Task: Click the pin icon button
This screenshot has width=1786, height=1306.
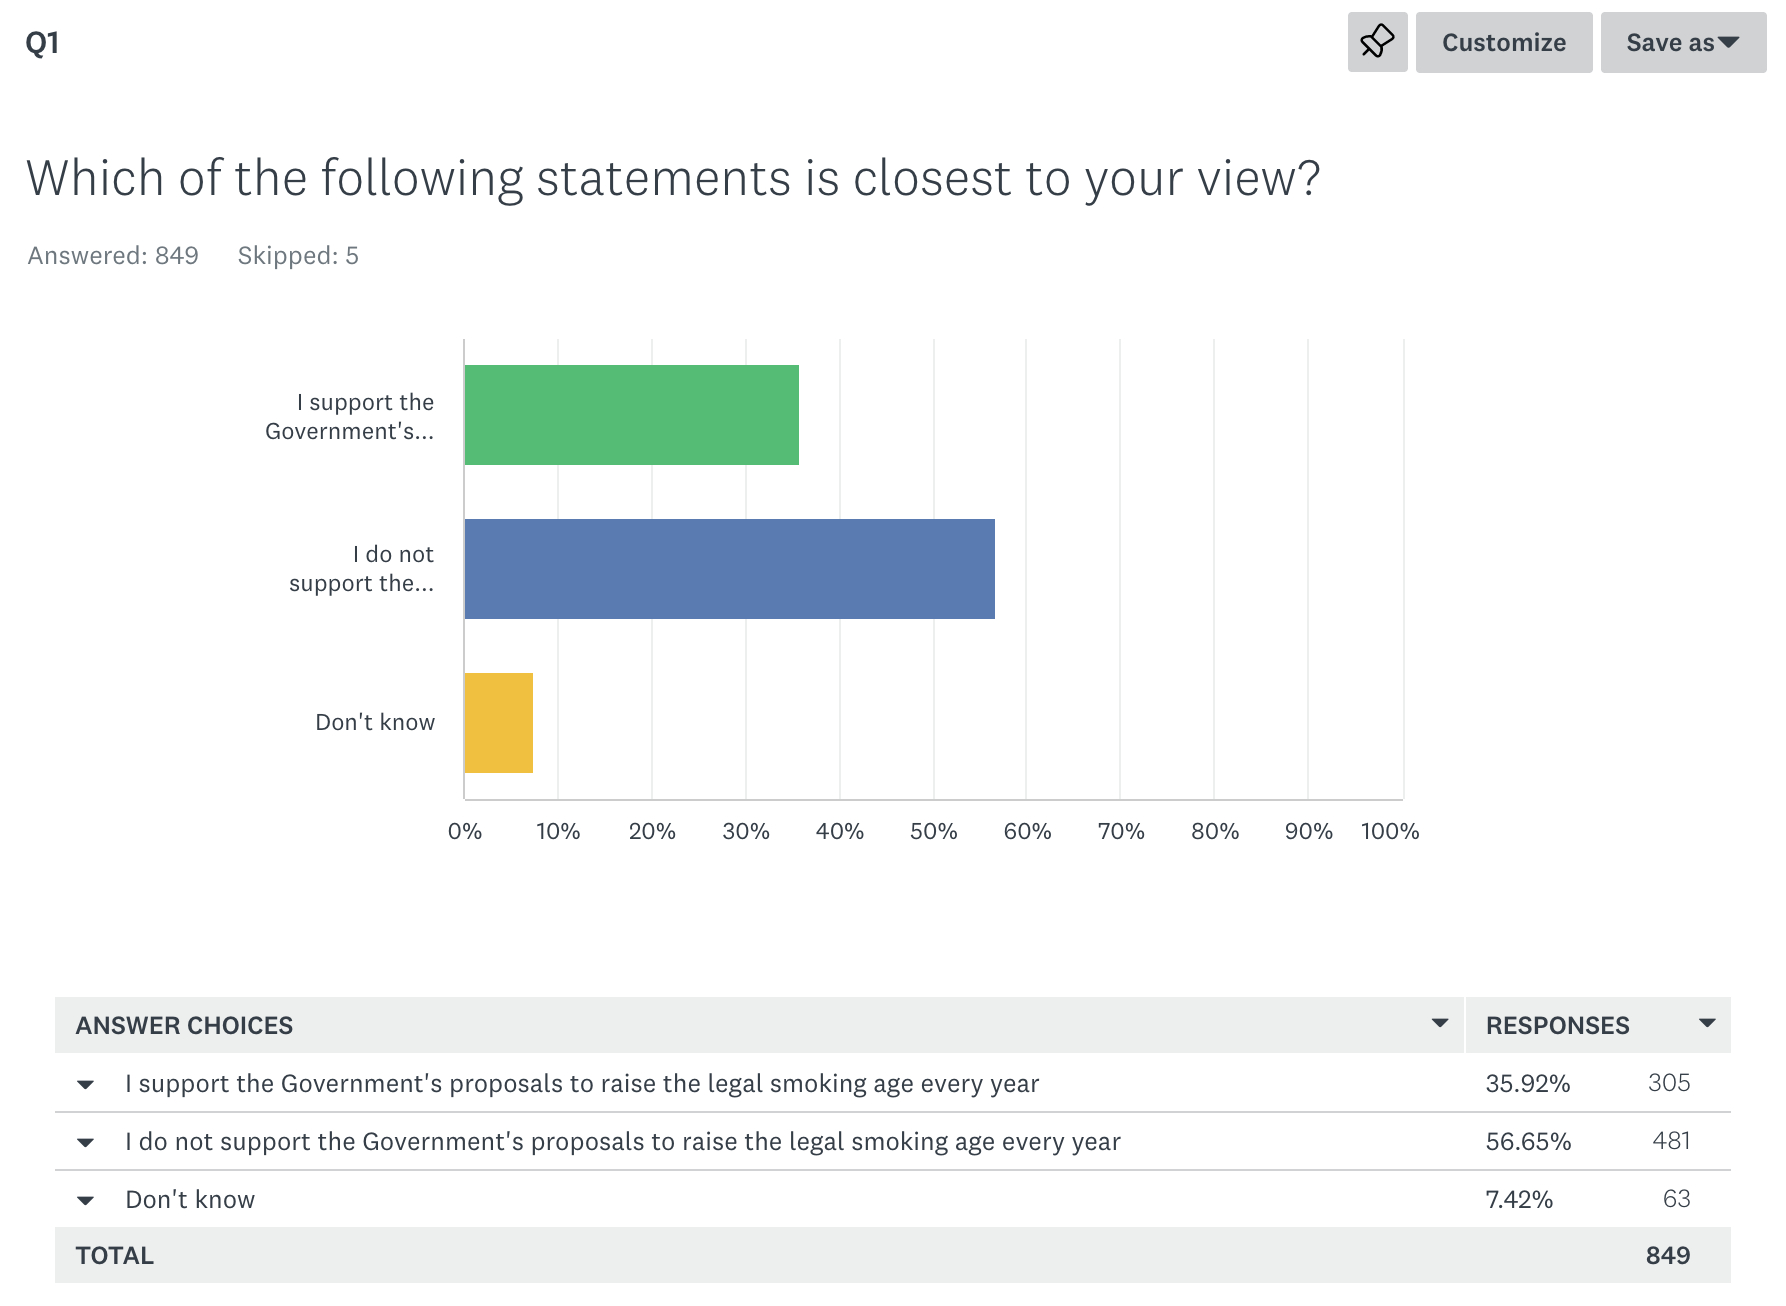Action: [1377, 42]
